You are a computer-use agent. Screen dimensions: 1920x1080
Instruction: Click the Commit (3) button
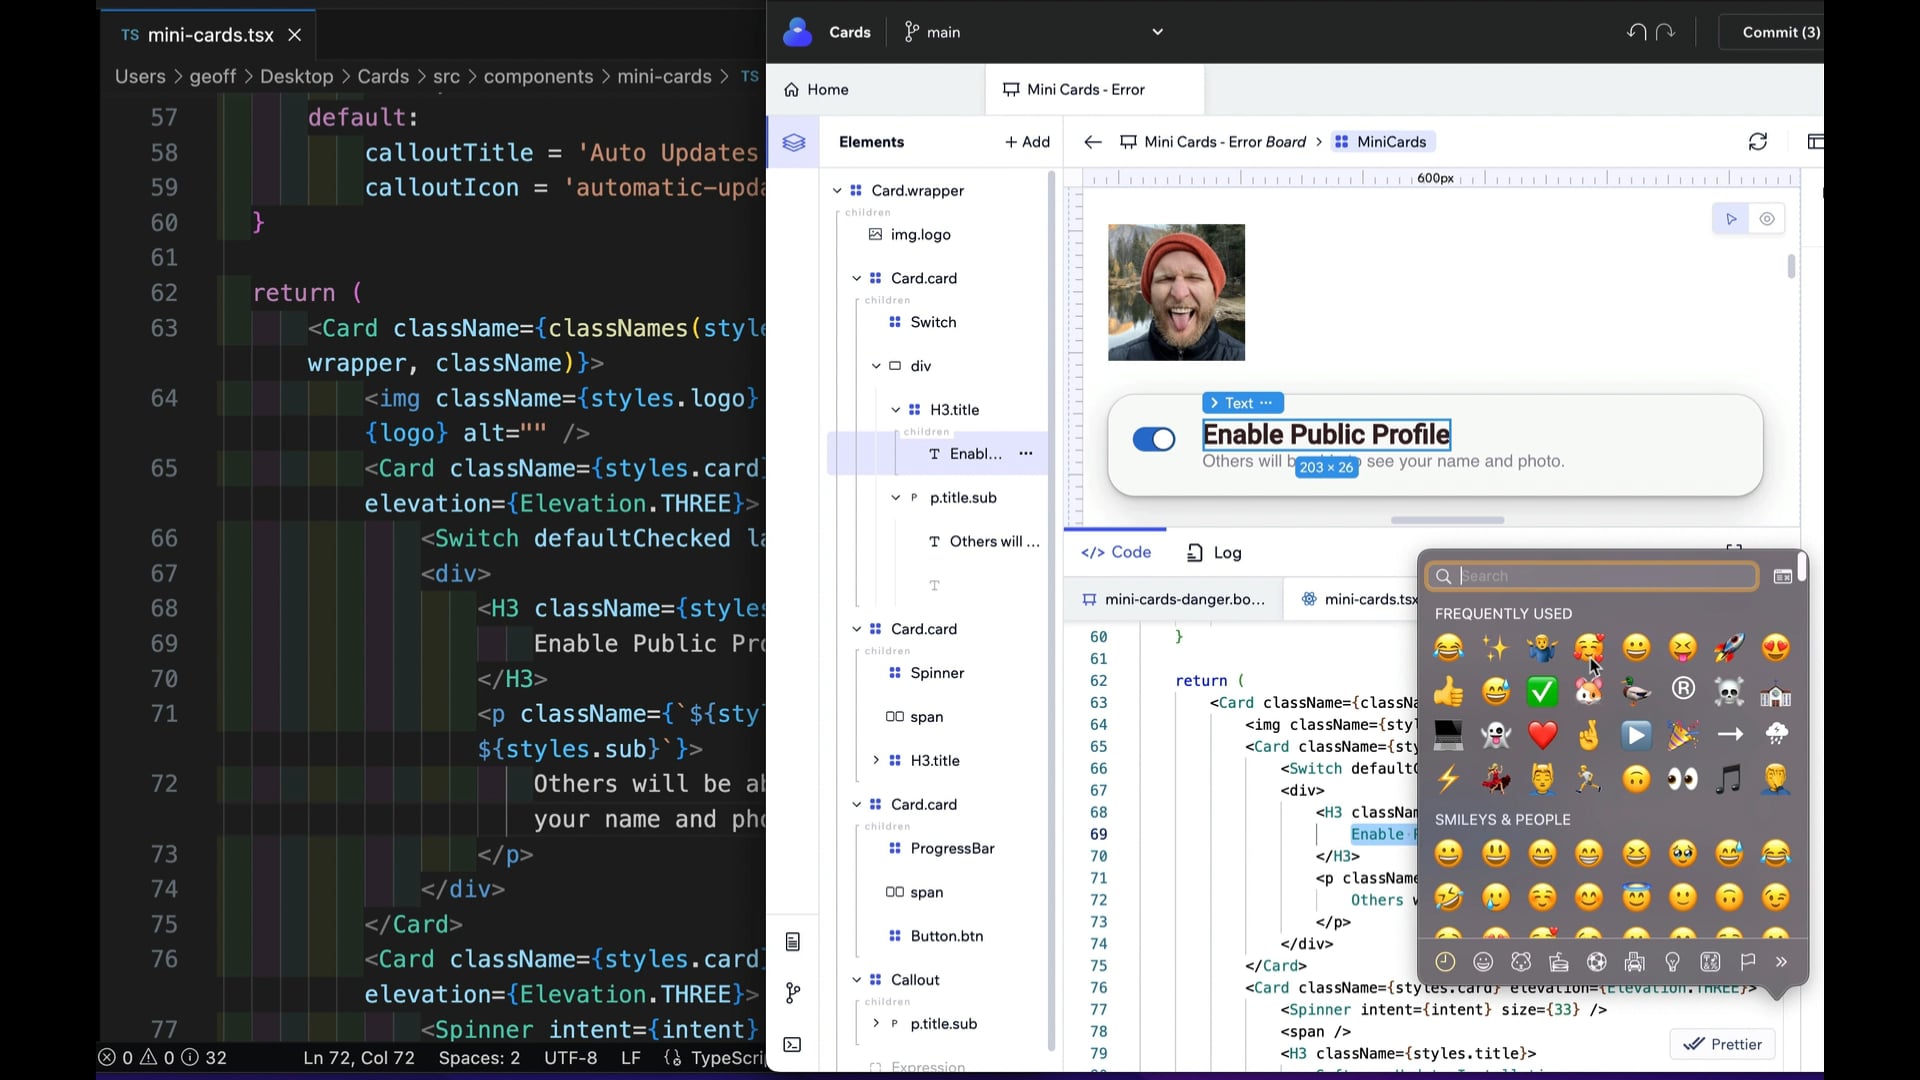1780,31
